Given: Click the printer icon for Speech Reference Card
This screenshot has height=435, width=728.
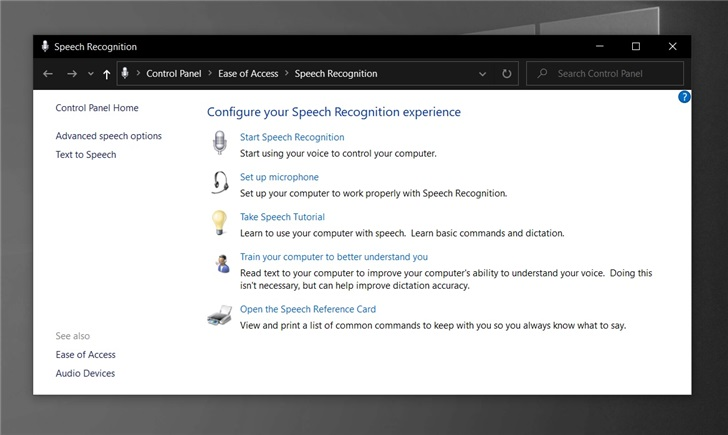Looking at the screenshot, I should click(219, 317).
